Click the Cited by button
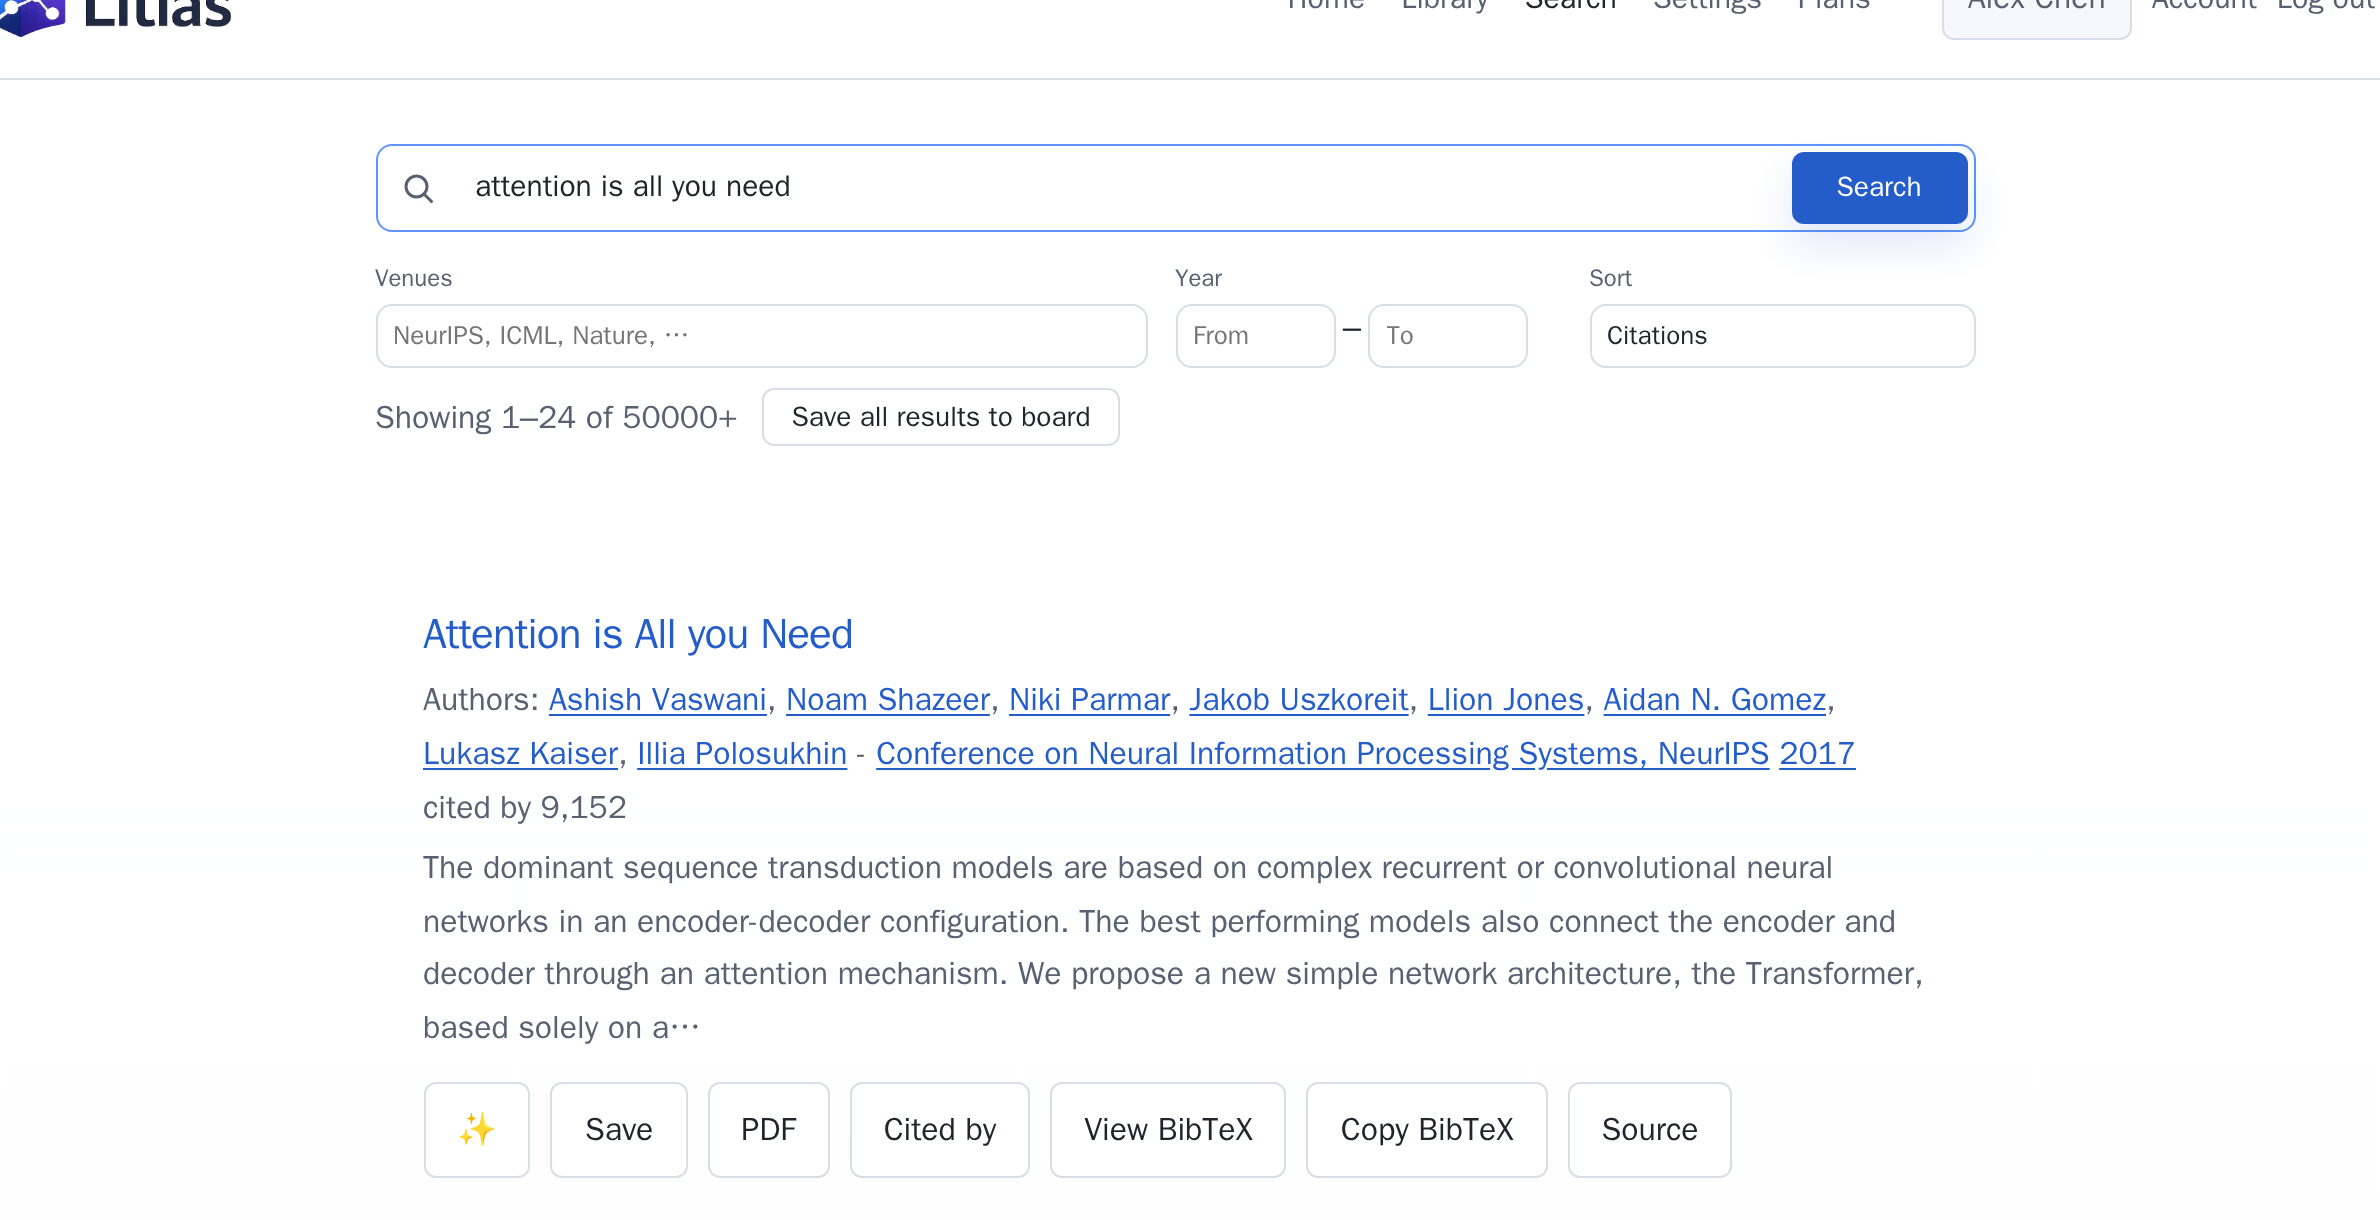This screenshot has width=2380, height=1220. coord(939,1129)
